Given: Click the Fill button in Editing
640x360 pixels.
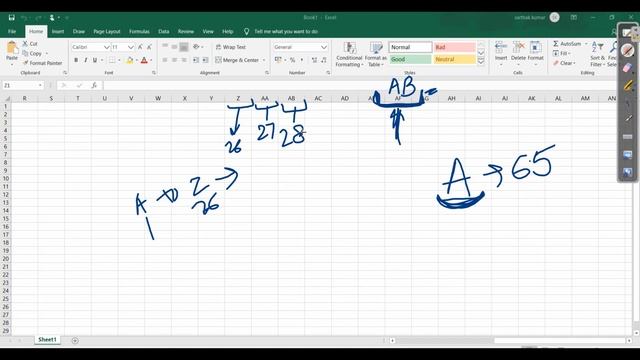Looking at the screenshot, I should point(562,53).
